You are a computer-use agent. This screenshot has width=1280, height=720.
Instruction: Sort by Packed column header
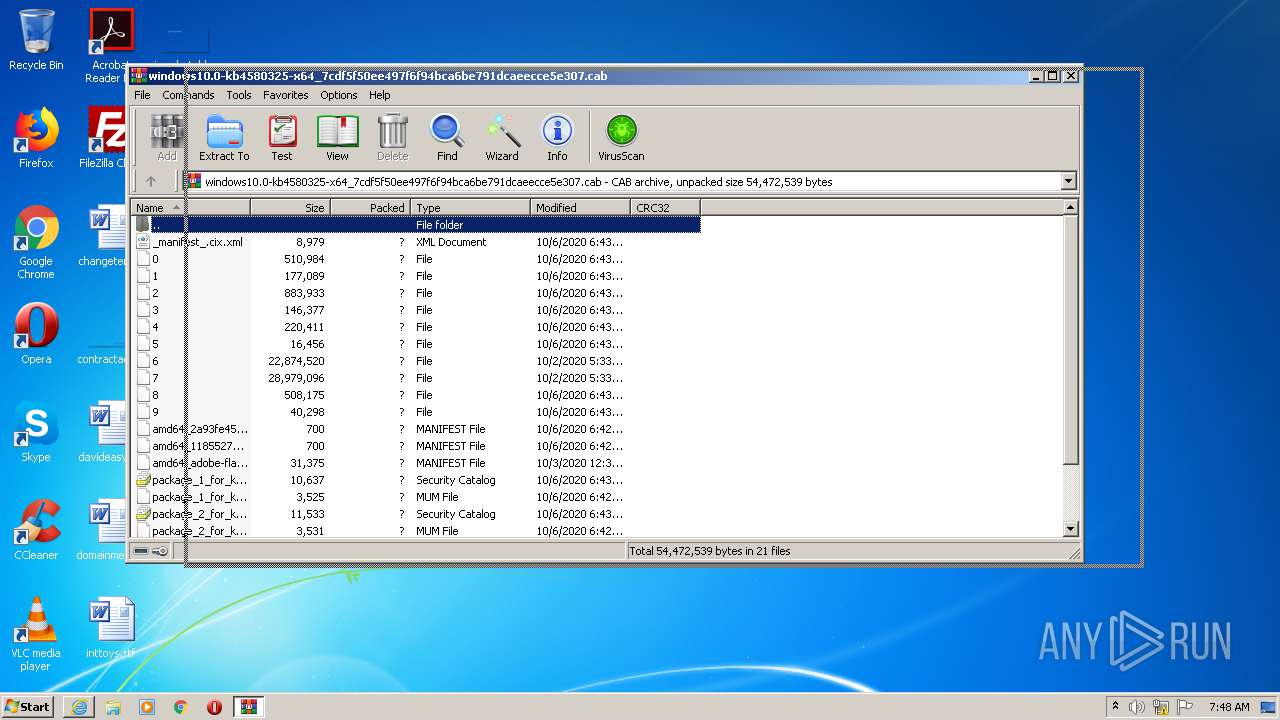[x=370, y=207]
